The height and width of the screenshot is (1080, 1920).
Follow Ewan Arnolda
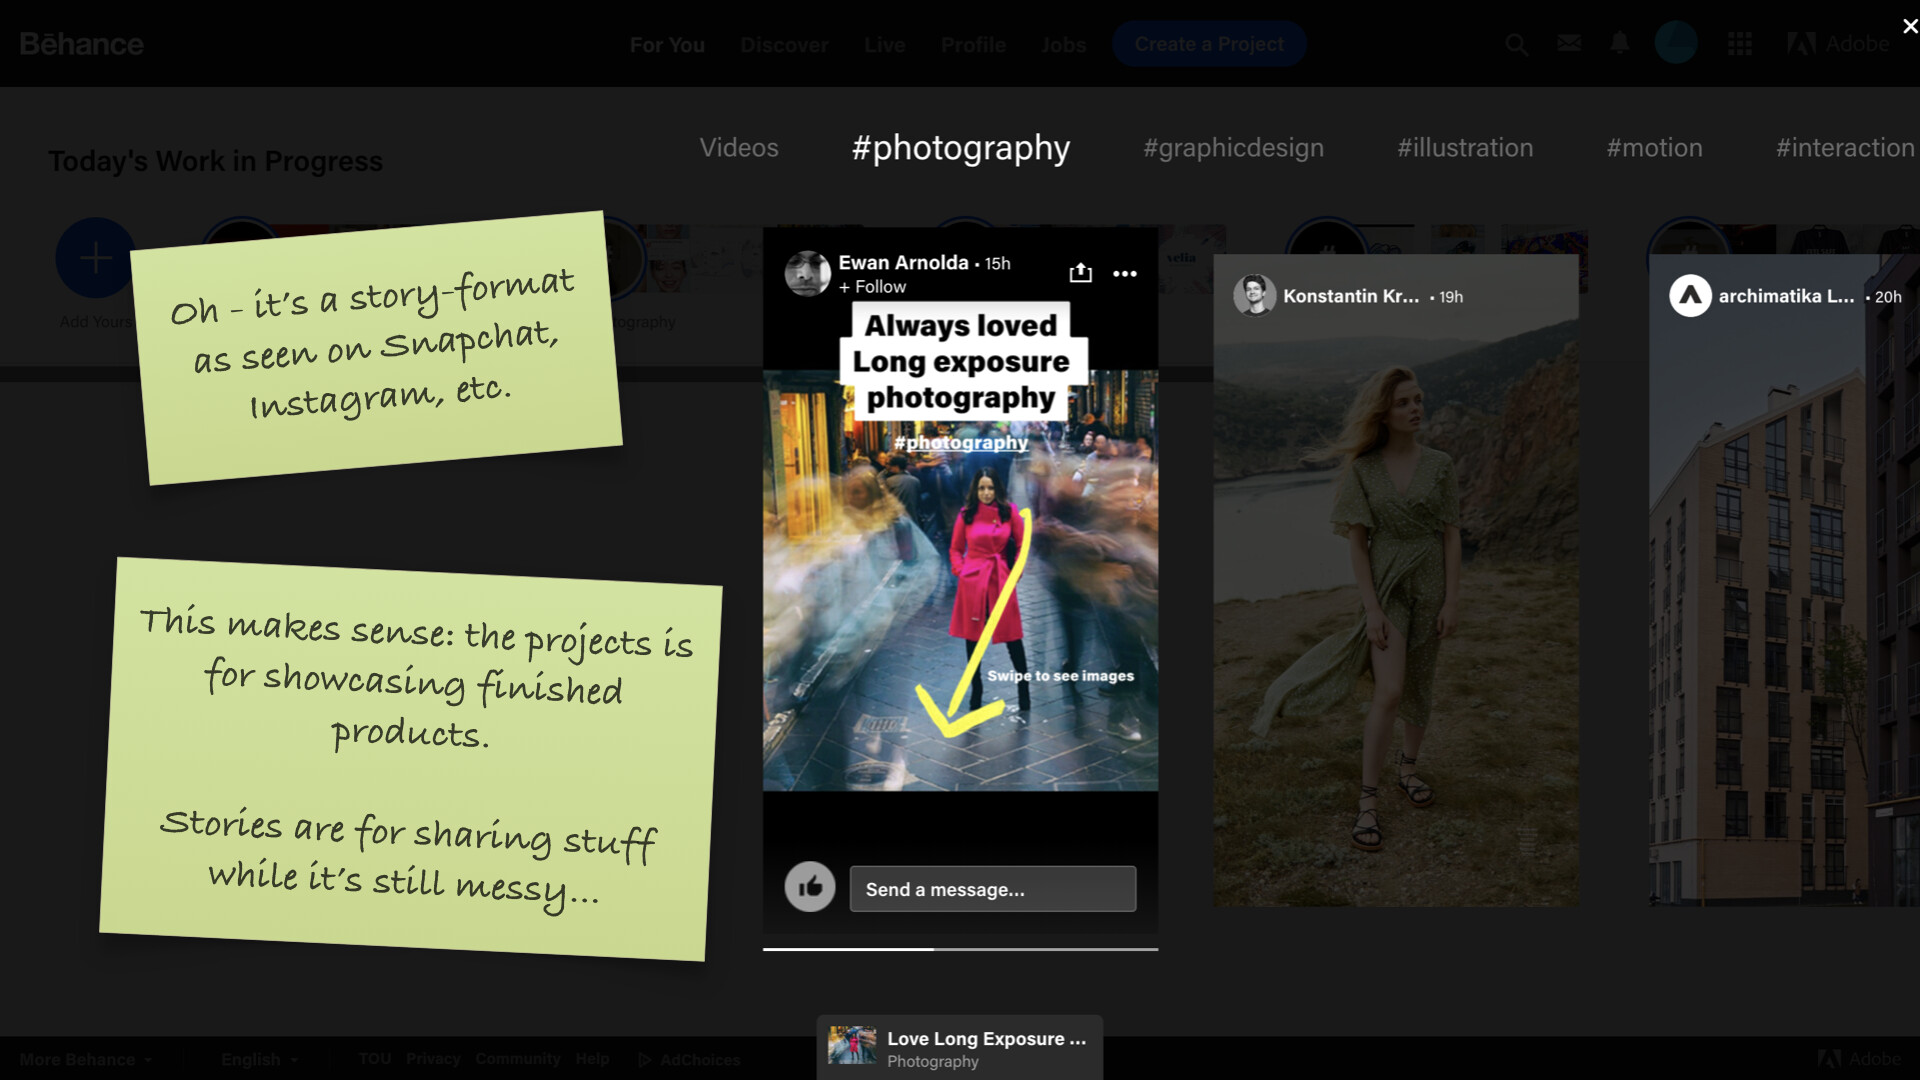pos(872,287)
